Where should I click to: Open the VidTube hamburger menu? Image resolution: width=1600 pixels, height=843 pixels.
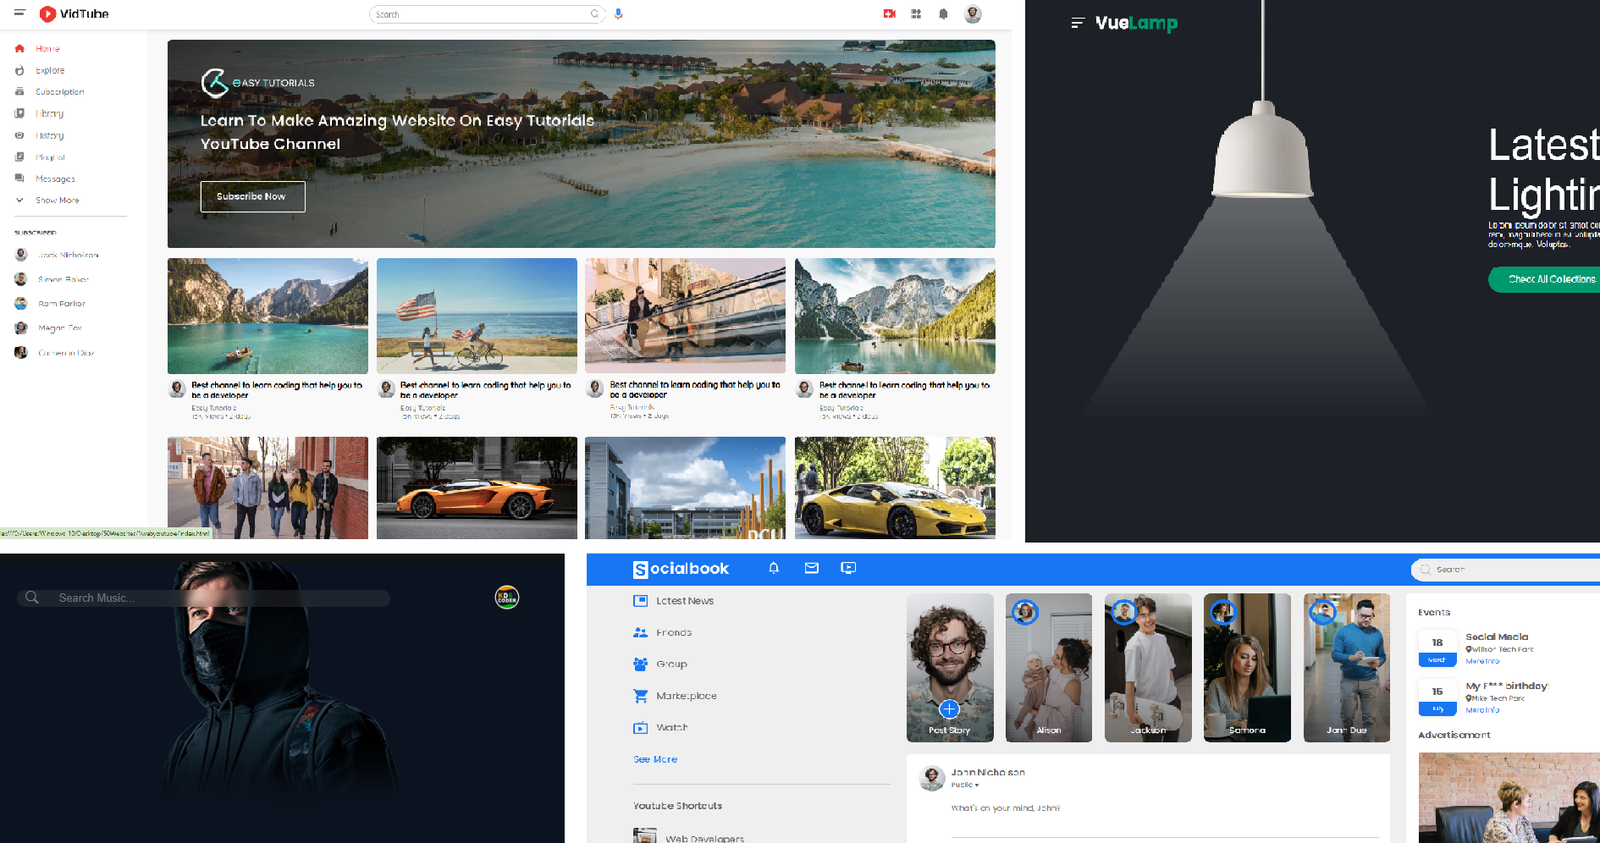(19, 13)
